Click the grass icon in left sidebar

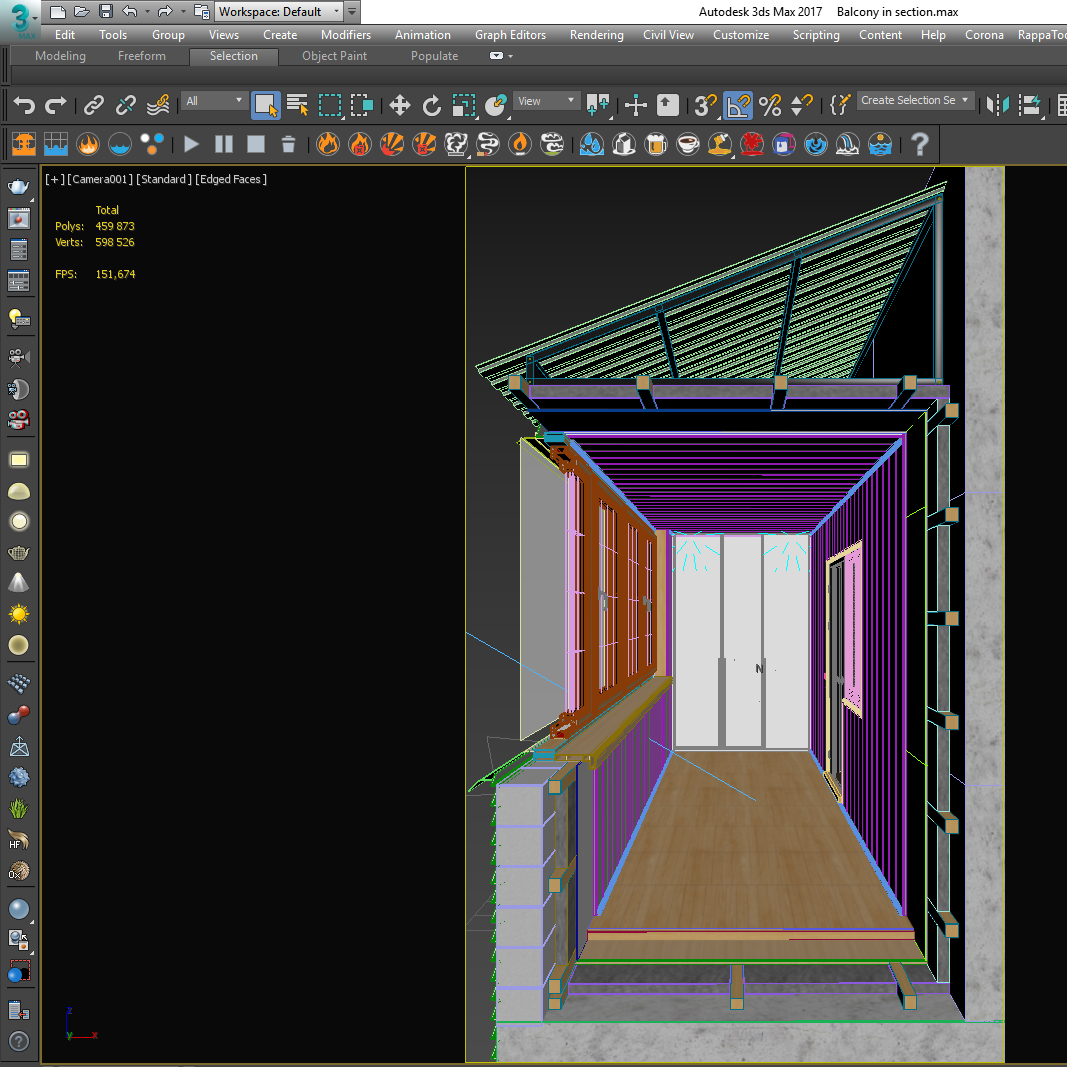tap(18, 808)
